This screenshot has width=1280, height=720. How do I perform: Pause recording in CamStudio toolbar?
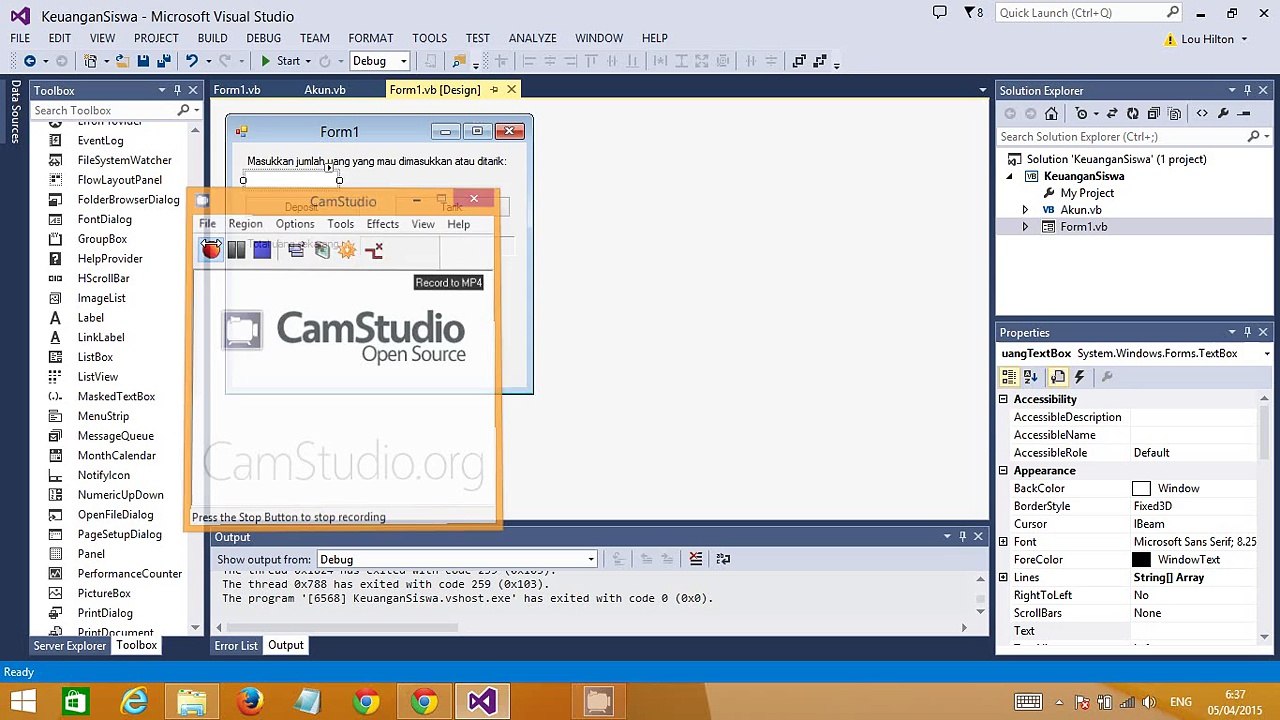tap(236, 250)
